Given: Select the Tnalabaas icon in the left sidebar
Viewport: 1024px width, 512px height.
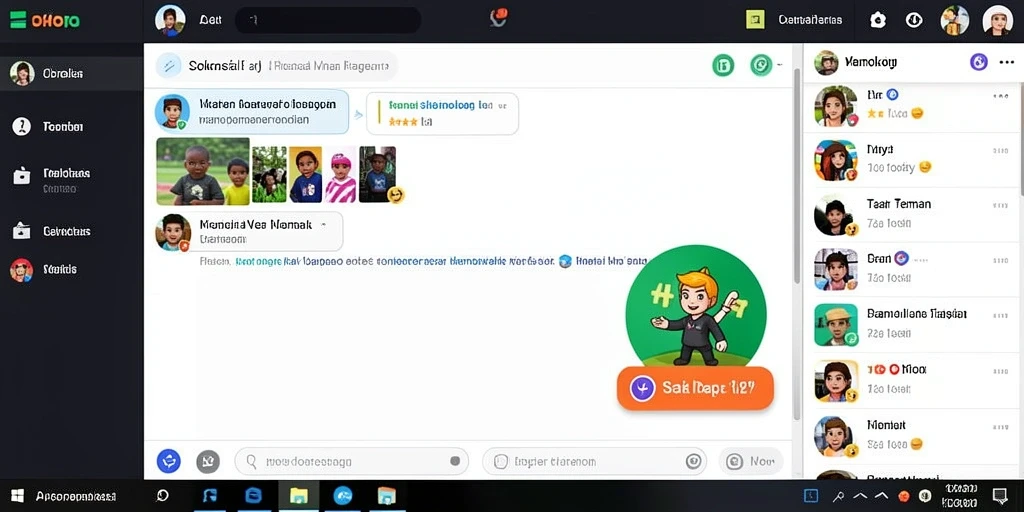Looking at the screenshot, I should (x=22, y=176).
